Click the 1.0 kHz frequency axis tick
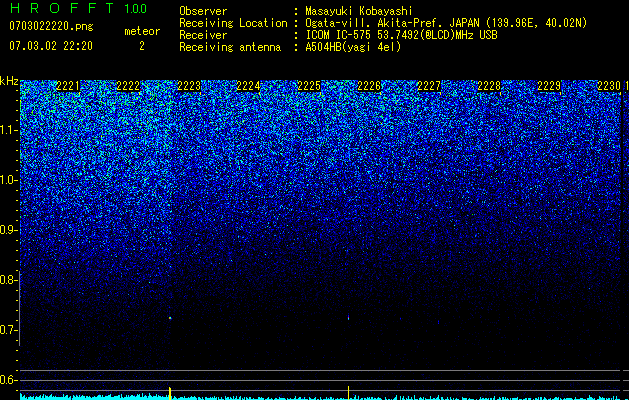629x400 pixels. coord(10,180)
